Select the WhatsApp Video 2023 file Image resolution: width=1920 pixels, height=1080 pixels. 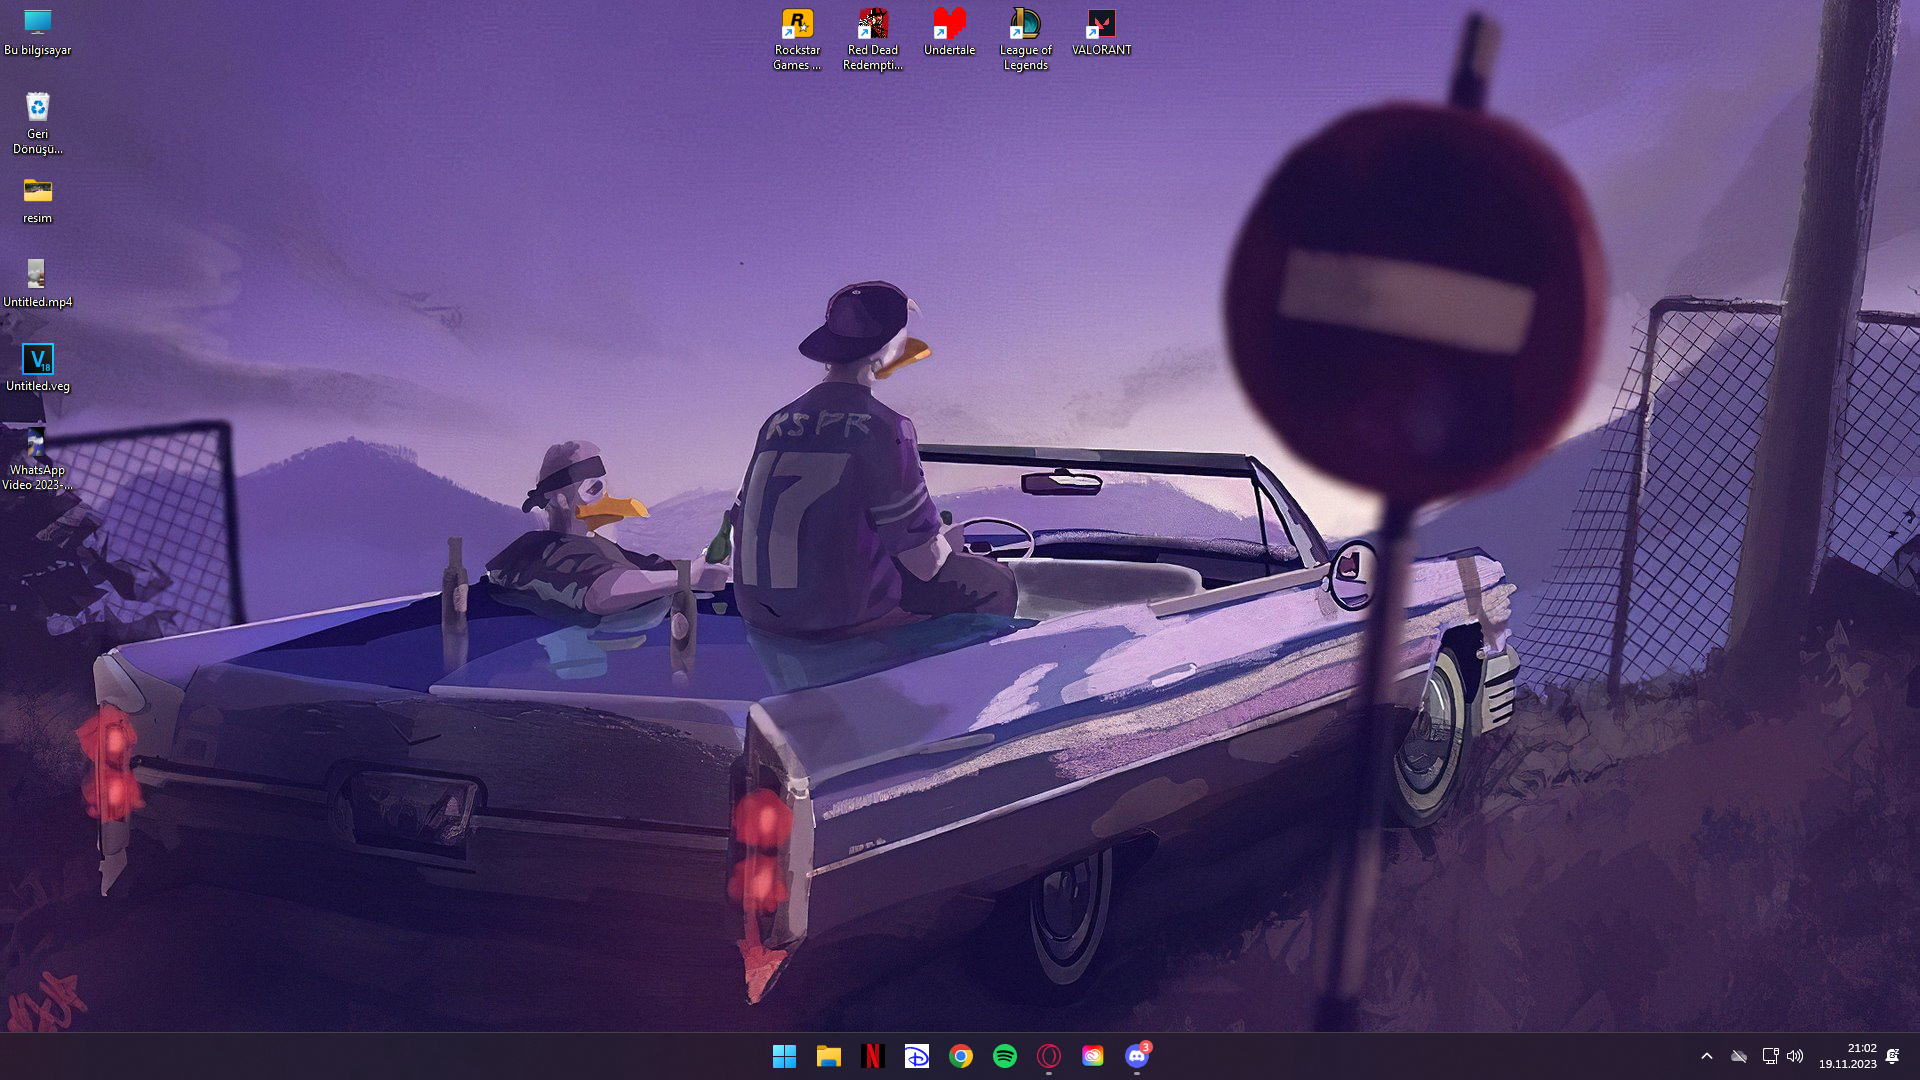tap(37, 459)
